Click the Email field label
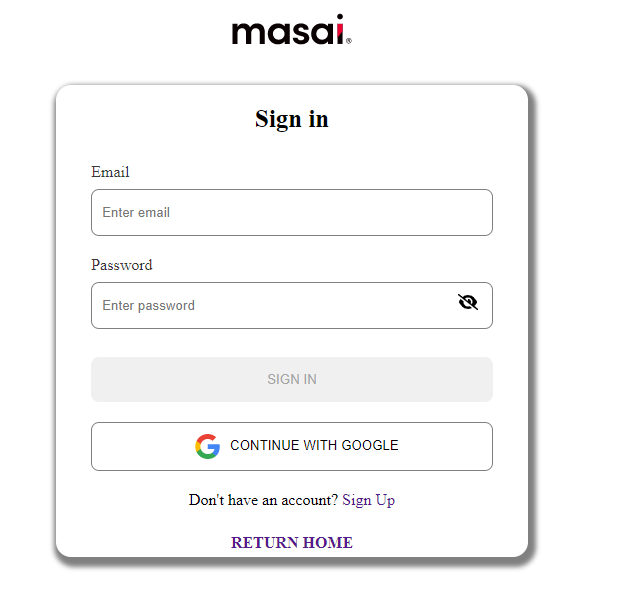This screenshot has height=610, width=618. [x=110, y=172]
